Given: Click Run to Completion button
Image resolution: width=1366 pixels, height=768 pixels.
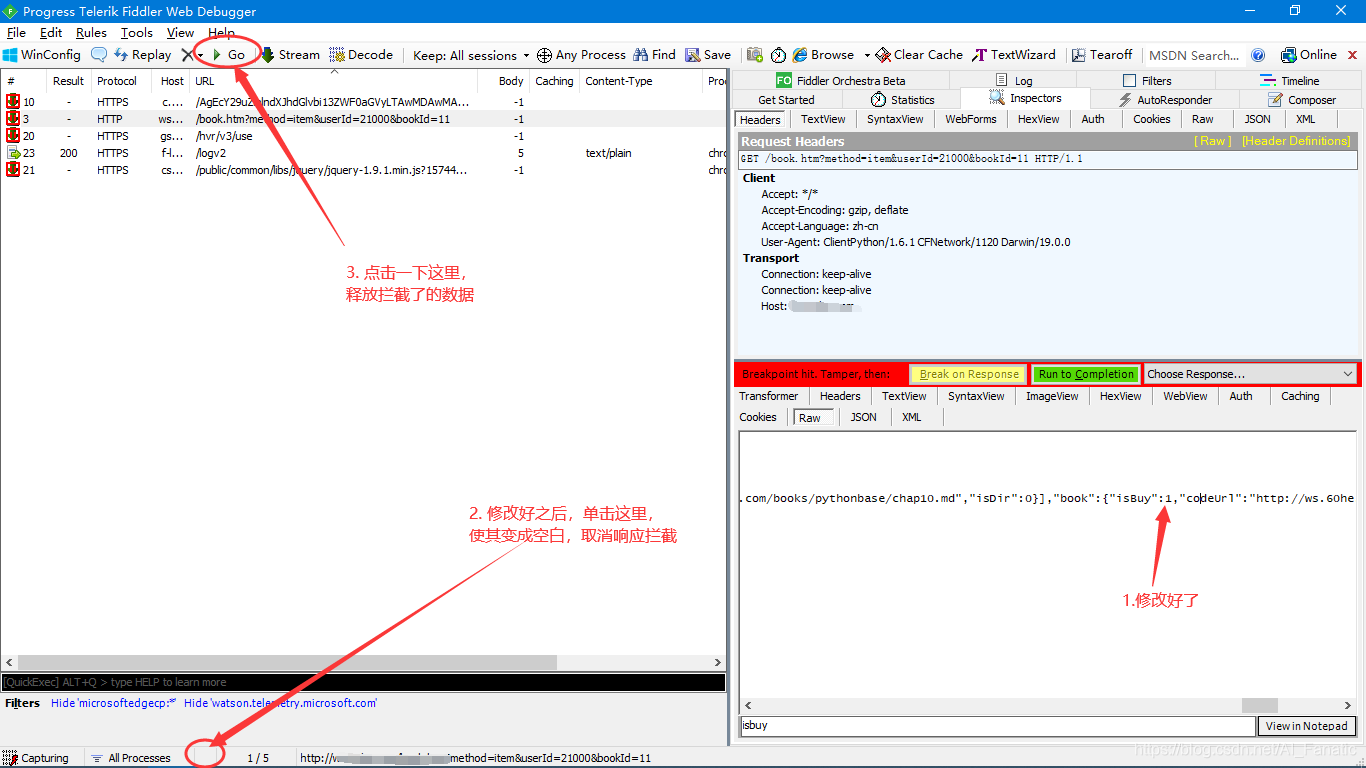Looking at the screenshot, I should 1086,374.
